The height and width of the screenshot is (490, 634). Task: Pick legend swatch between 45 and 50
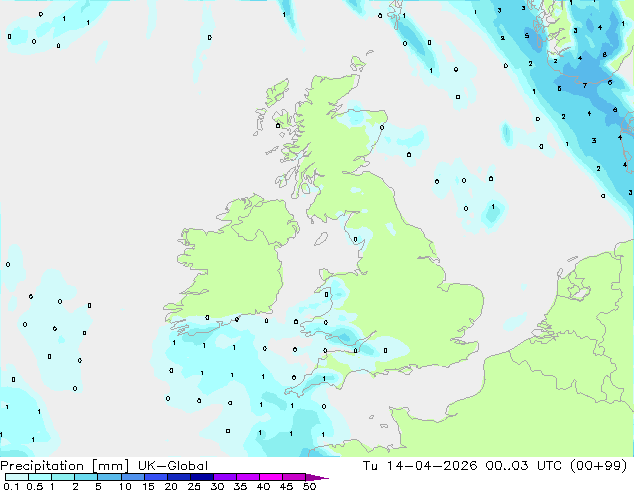point(294,477)
